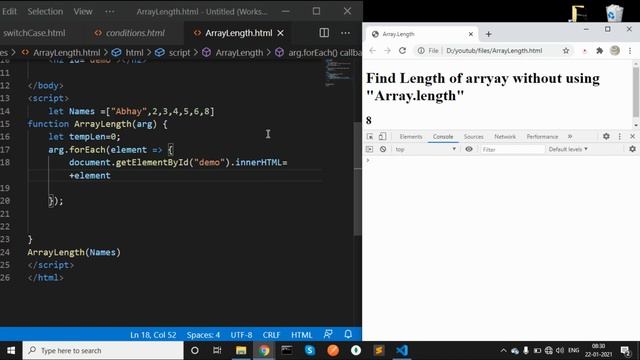This screenshot has width=640, height=360.
Task: Close the DevTools panel
Action: coord(633,136)
